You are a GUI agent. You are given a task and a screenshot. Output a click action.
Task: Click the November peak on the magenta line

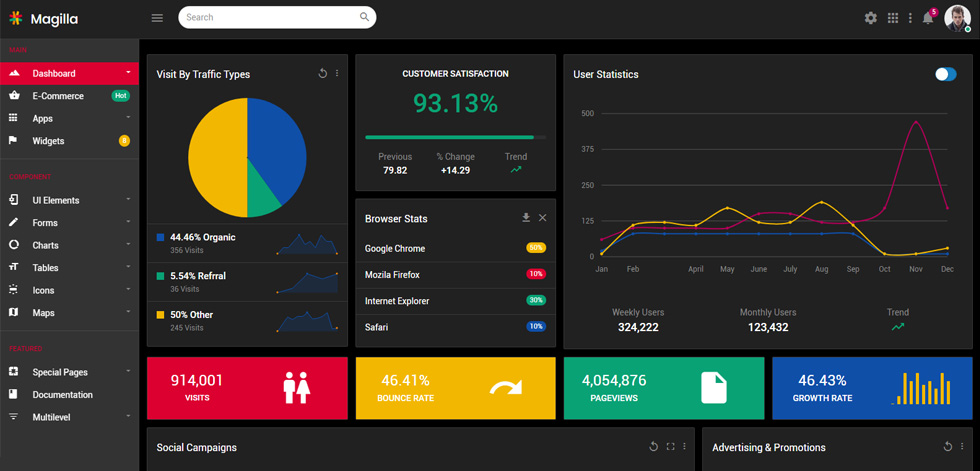click(916, 122)
